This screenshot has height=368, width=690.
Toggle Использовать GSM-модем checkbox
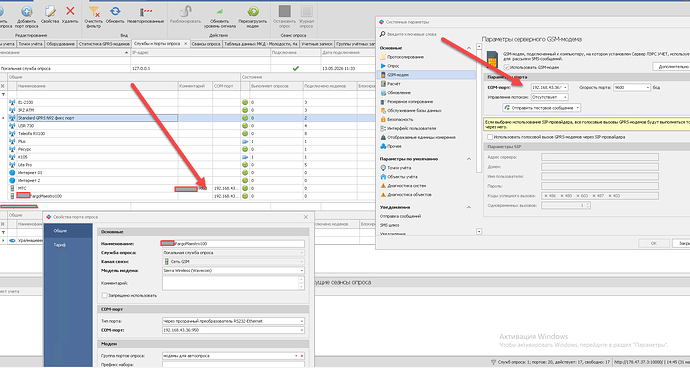point(506,67)
